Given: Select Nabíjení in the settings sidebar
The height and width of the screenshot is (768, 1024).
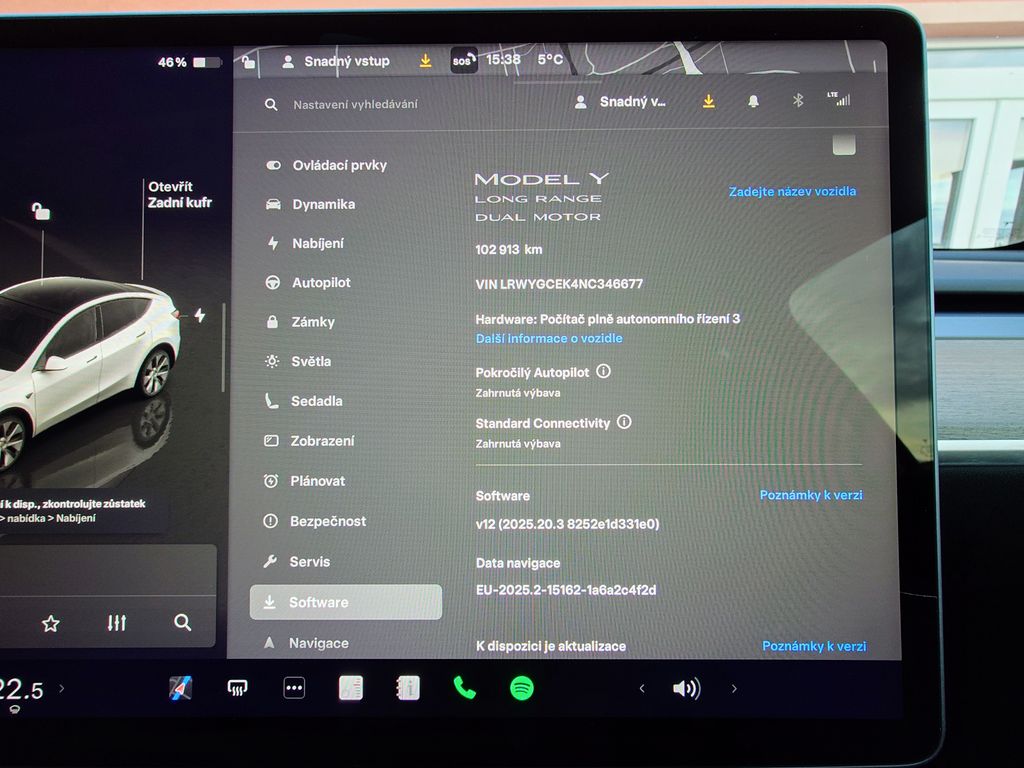Looking at the screenshot, I should tap(317, 243).
